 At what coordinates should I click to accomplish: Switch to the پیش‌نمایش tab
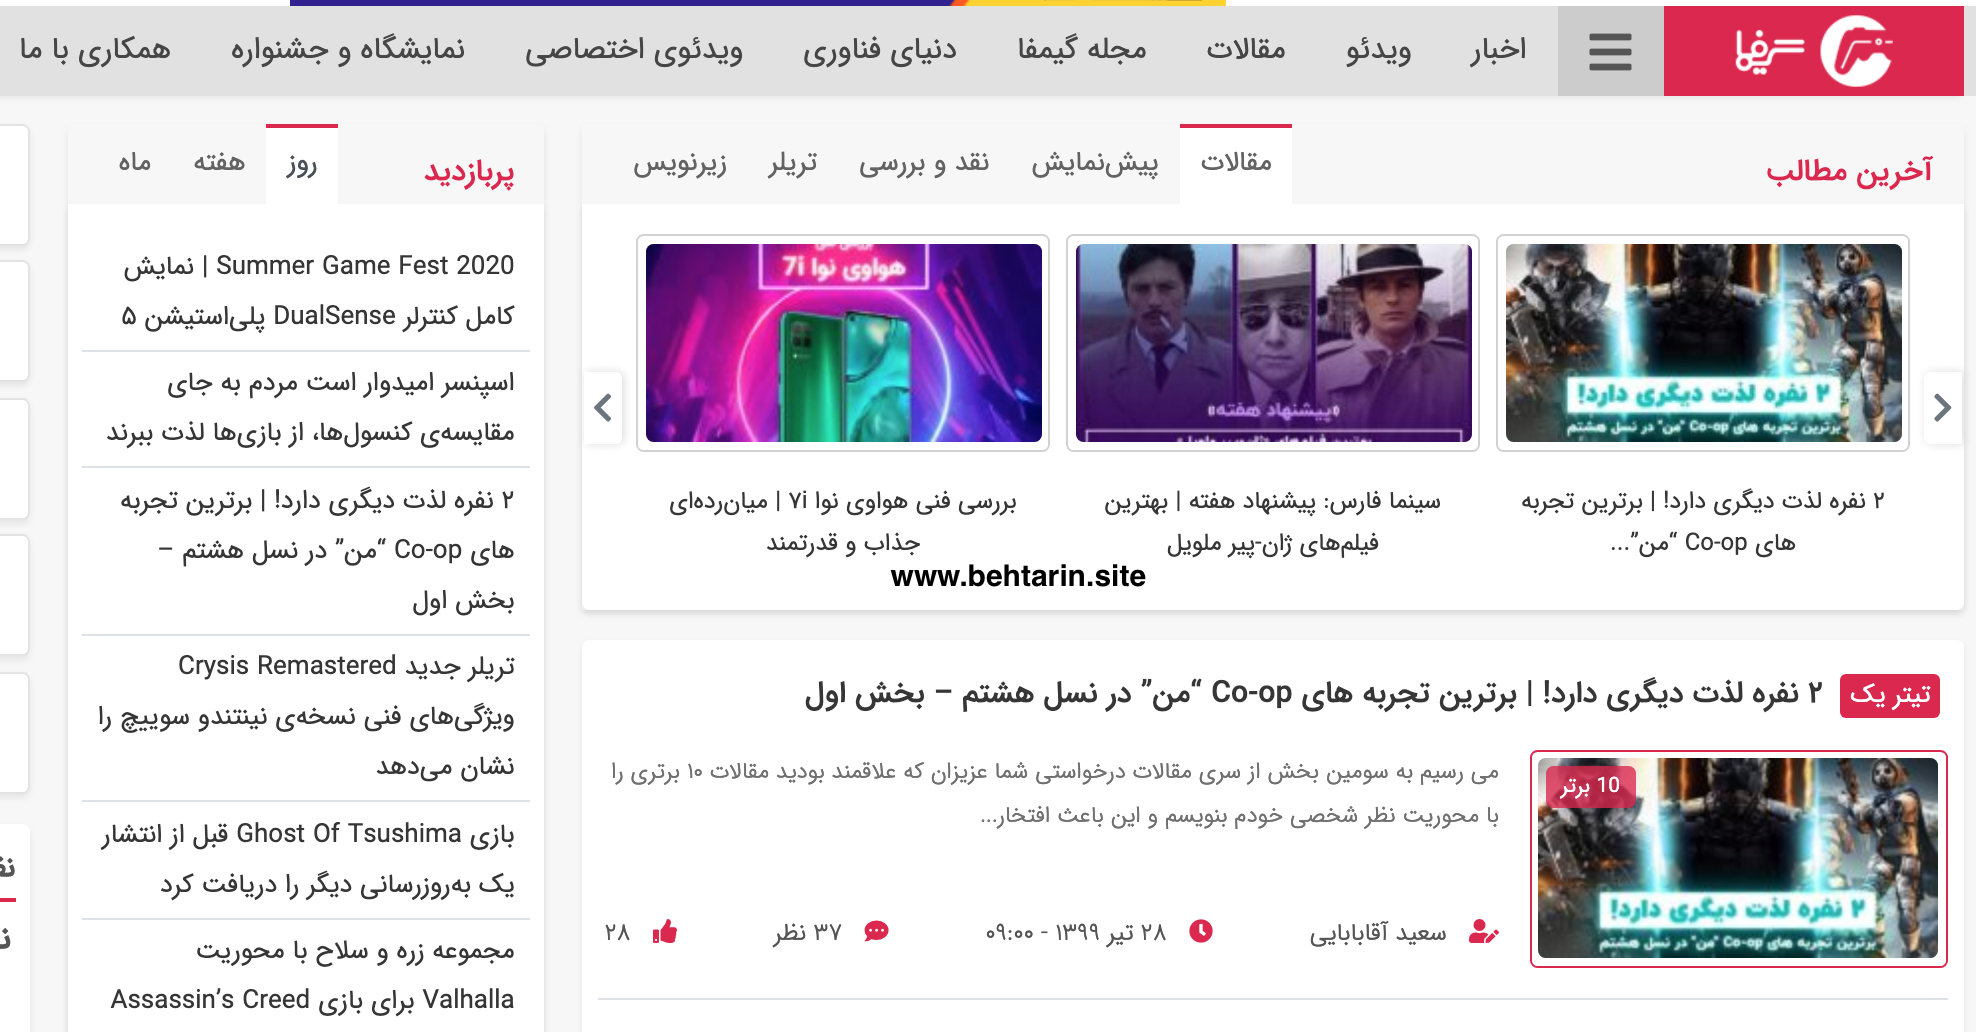tap(1095, 164)
